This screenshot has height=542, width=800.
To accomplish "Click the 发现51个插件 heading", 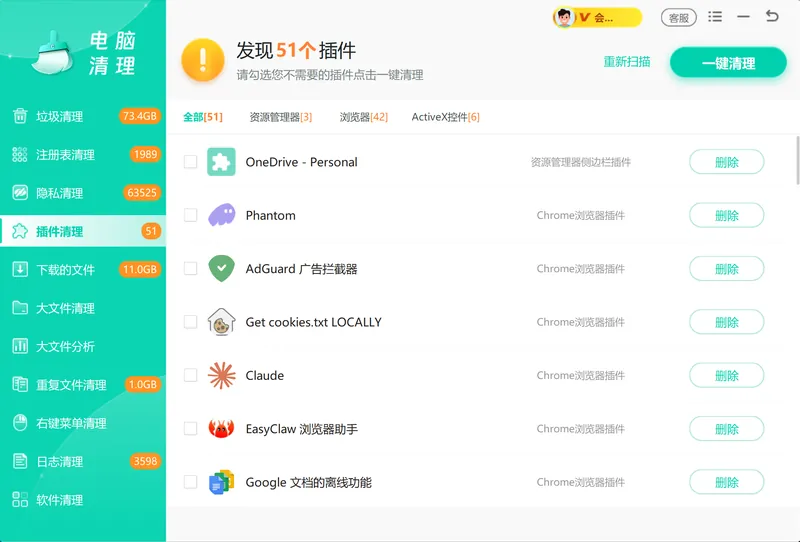I will tap(296, 51).
